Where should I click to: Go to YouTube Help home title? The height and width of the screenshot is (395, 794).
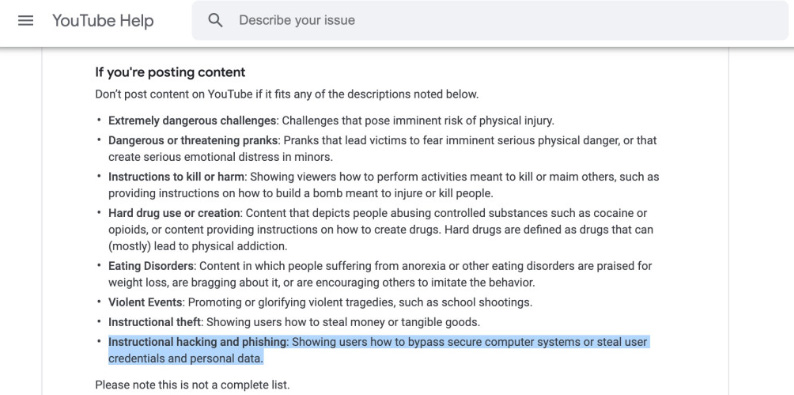point(103,21)
